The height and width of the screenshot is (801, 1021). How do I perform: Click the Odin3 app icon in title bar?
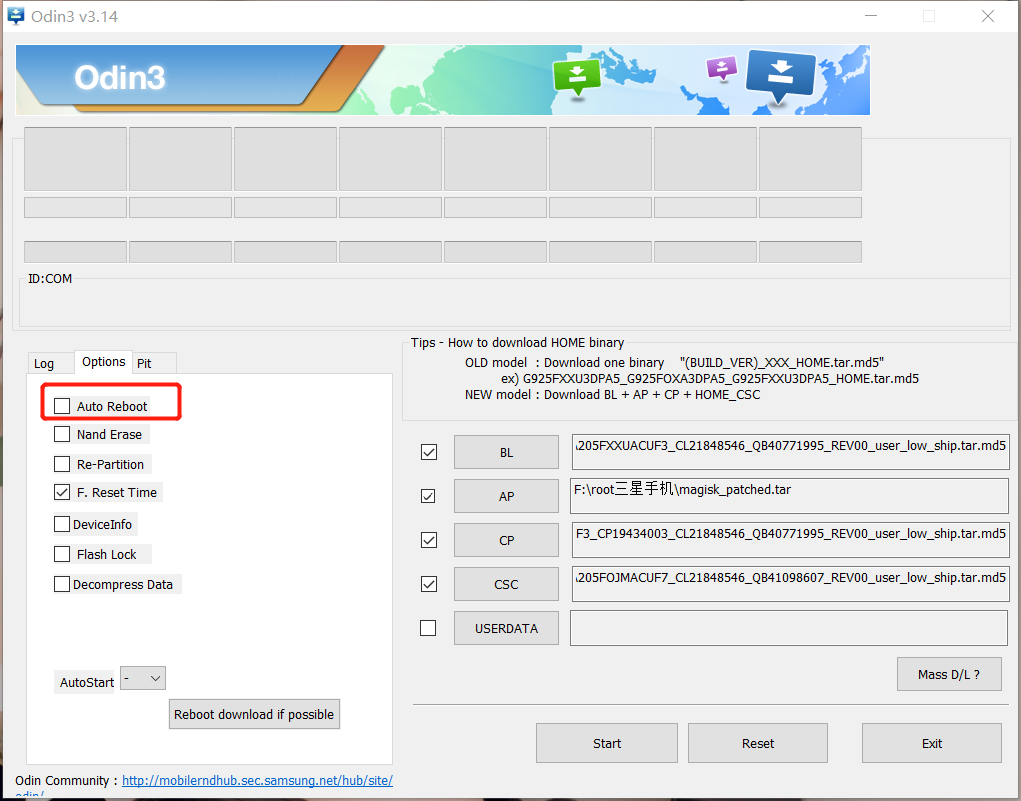[x=15, y=16]
